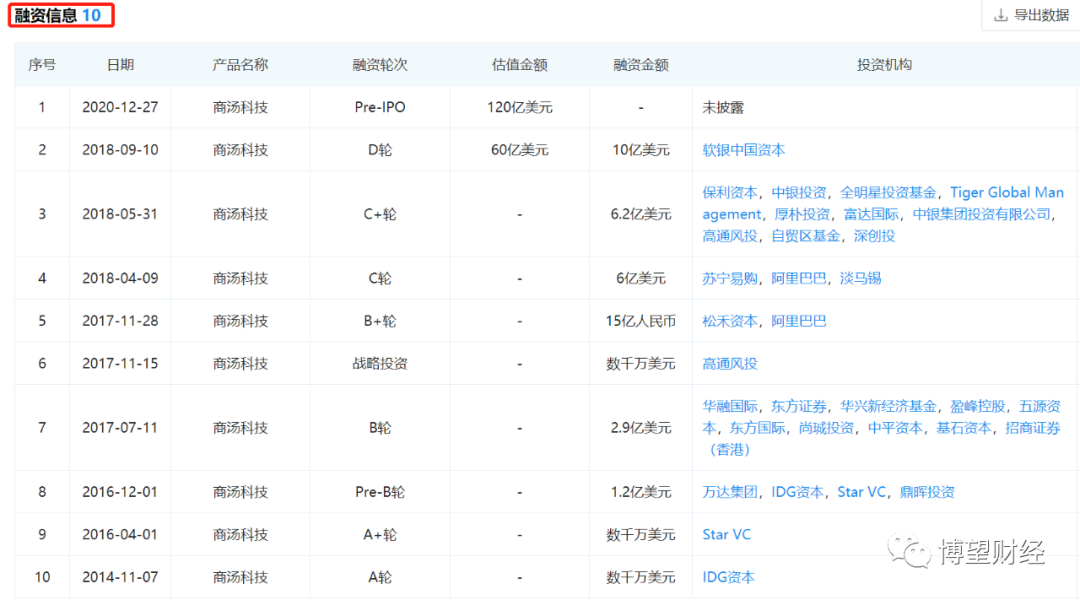This screenshot has height=600, width=1080.
Task: Open the 盈峰控股 investor link
Action: (977, 406)
